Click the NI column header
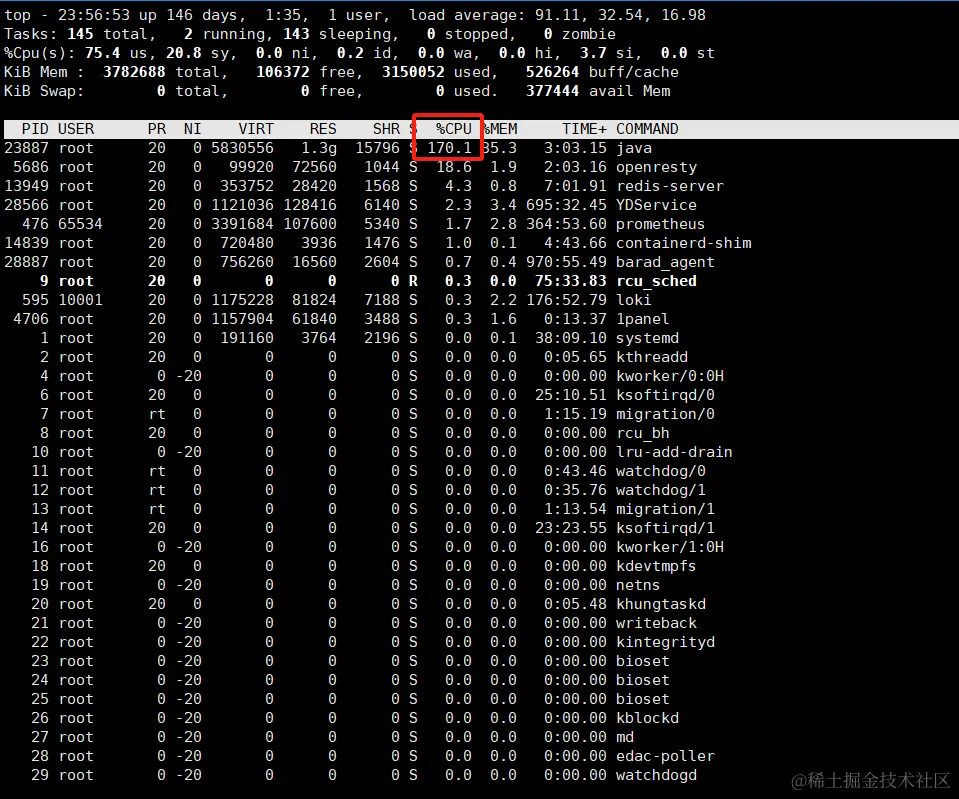959x799 pixels. [193, 129]
